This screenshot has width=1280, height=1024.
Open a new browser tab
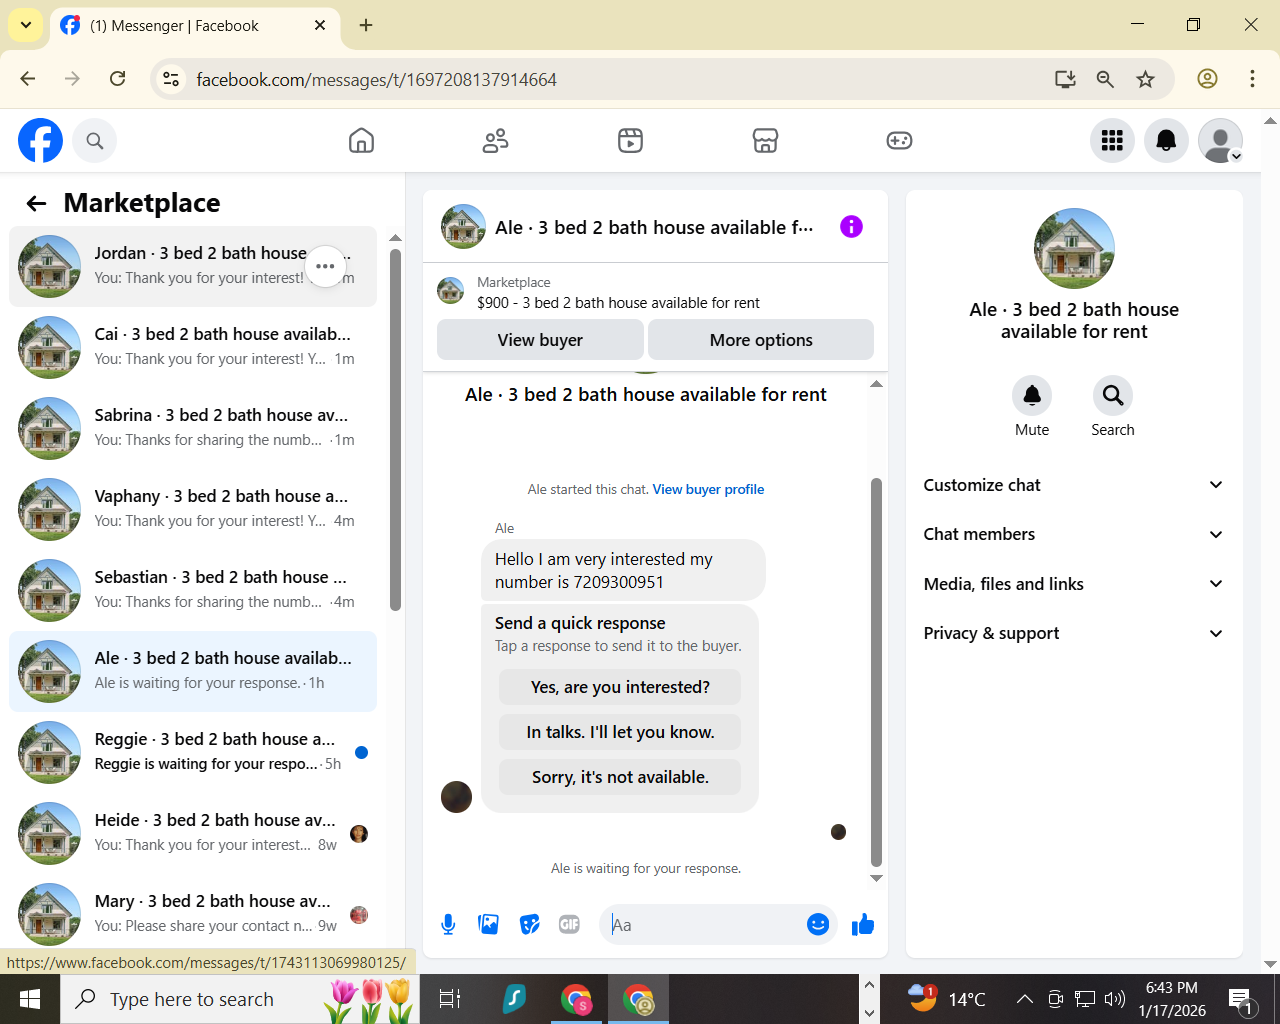click(x=366, y=25)
